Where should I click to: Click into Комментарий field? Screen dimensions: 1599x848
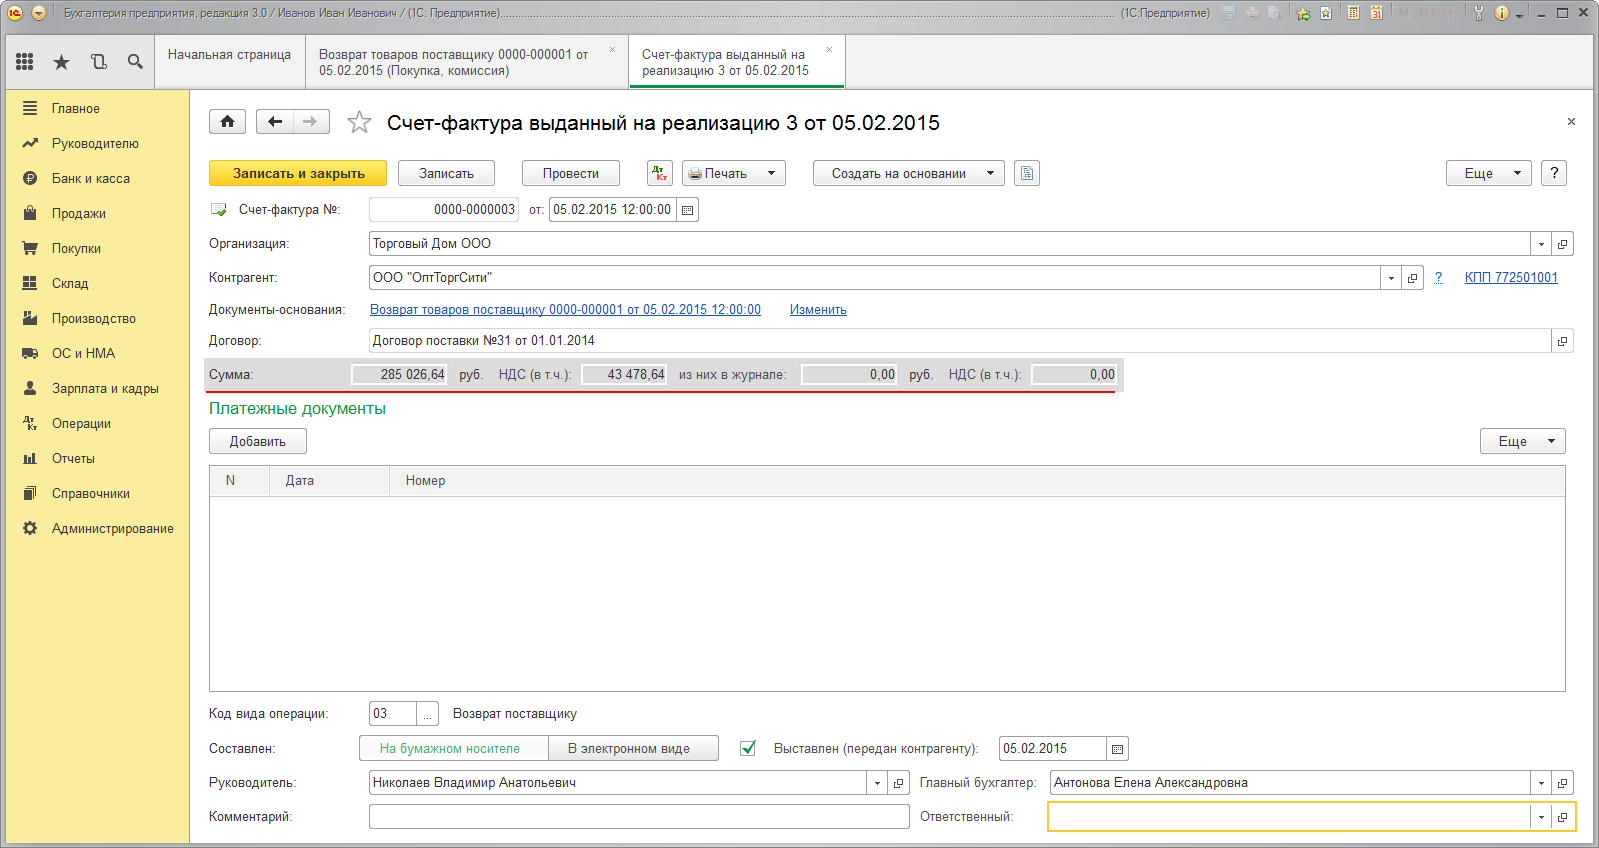pos(639,817)
